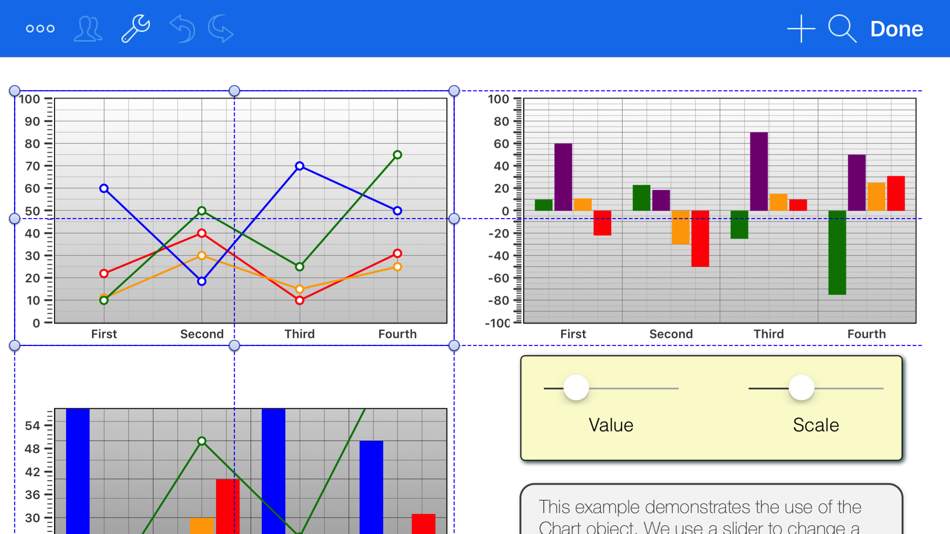The width and height of the screenshot is (950, 534).
Task: Click the blue line point at First, value 60
Action: click(x=104, y=189)
